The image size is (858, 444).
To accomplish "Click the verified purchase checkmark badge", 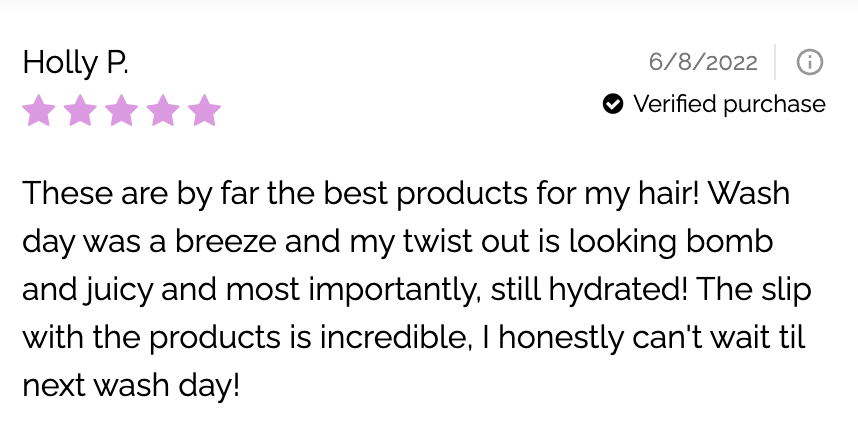I will pyautogui.click(x=613, y=104).
